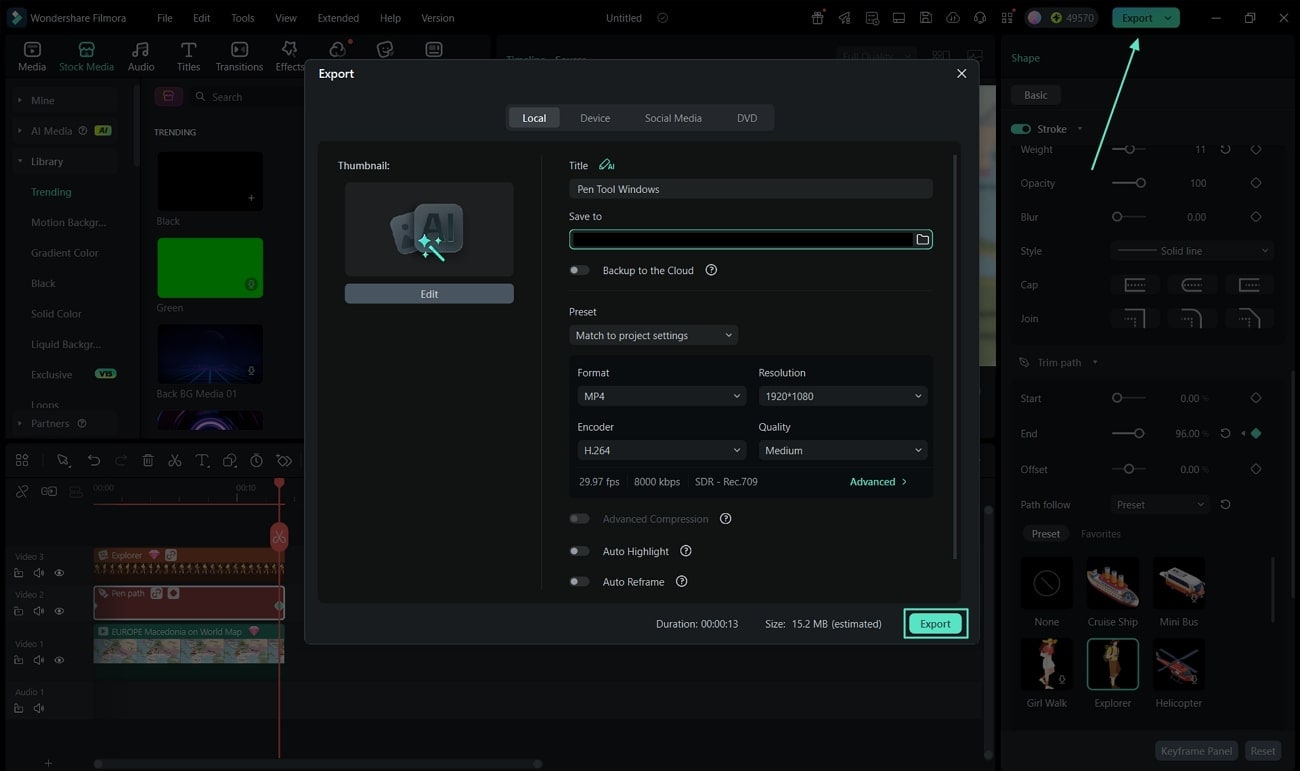The image size is (1300, 771).
Task: Open the Save to folder browser icon
Action: pos(921,239)
